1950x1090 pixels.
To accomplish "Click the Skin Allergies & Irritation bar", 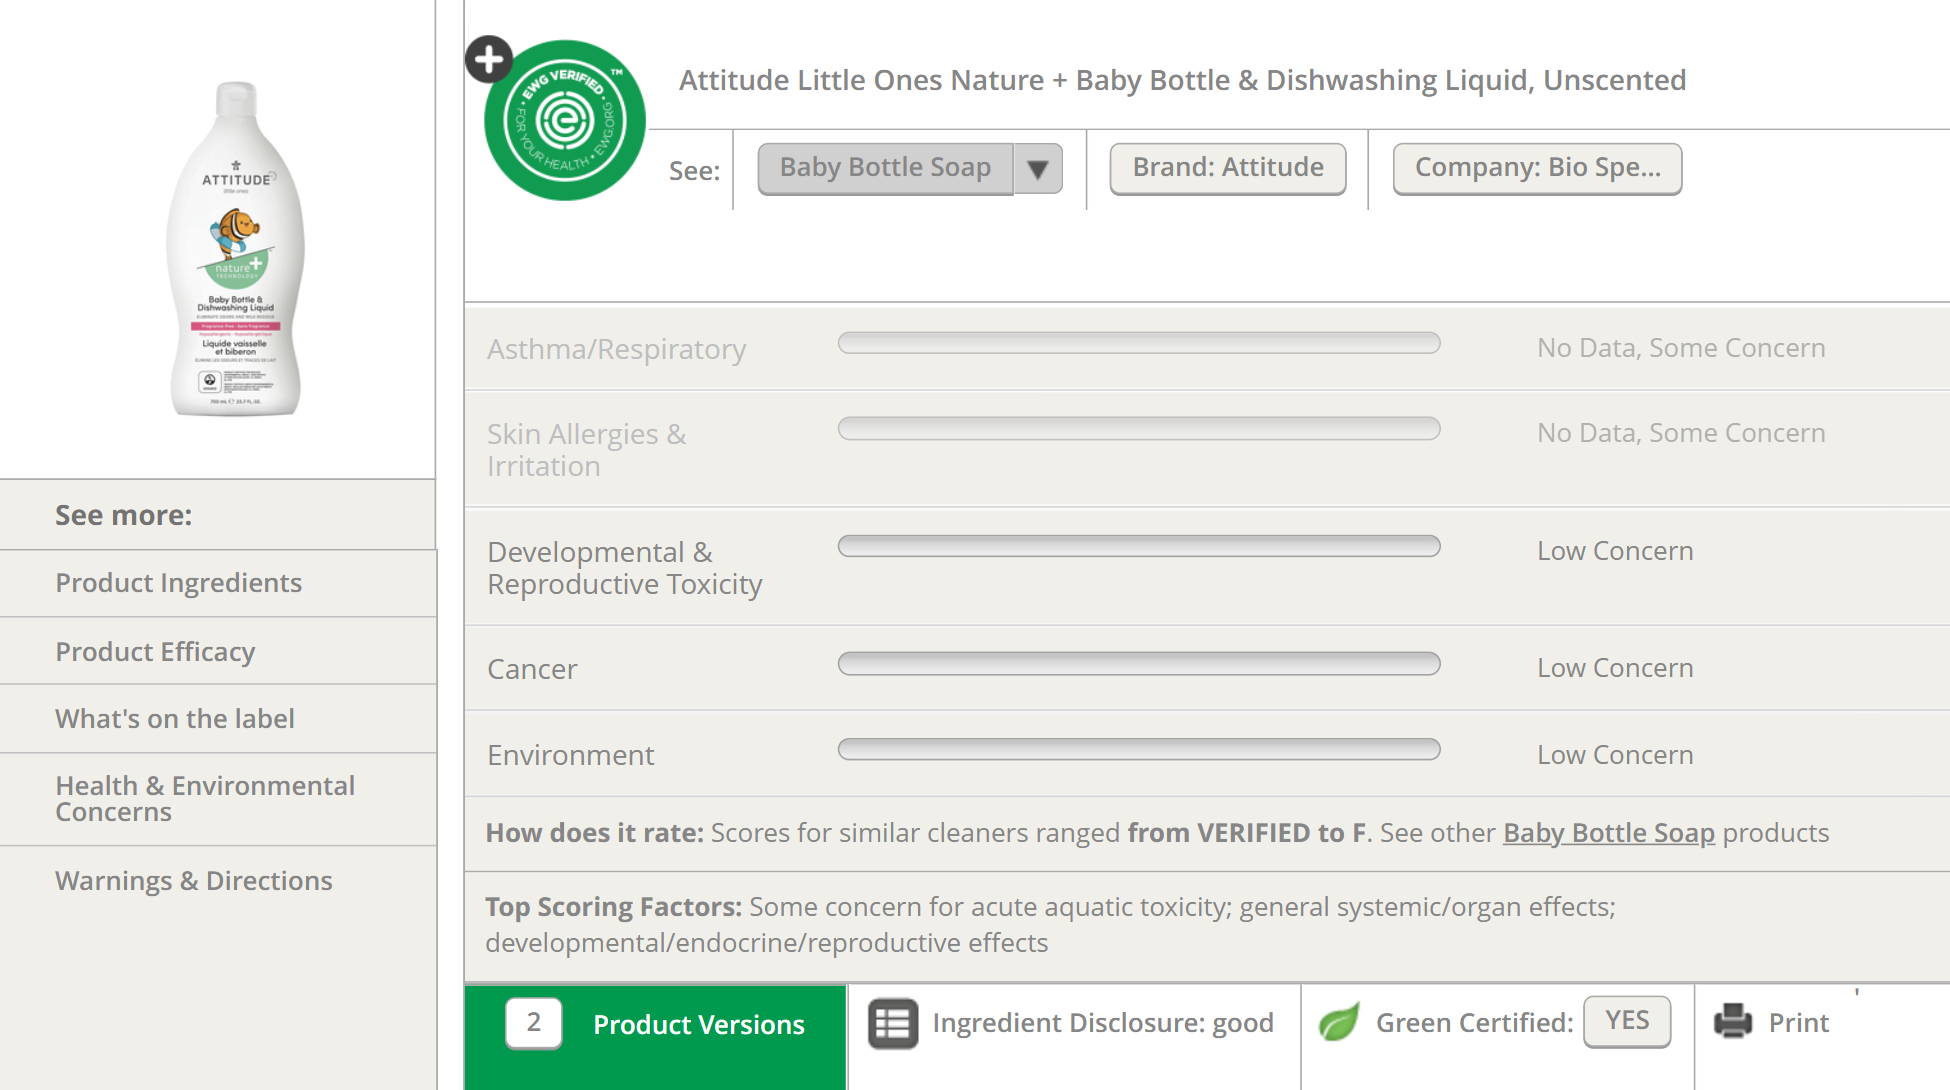I will [1139, 428].
